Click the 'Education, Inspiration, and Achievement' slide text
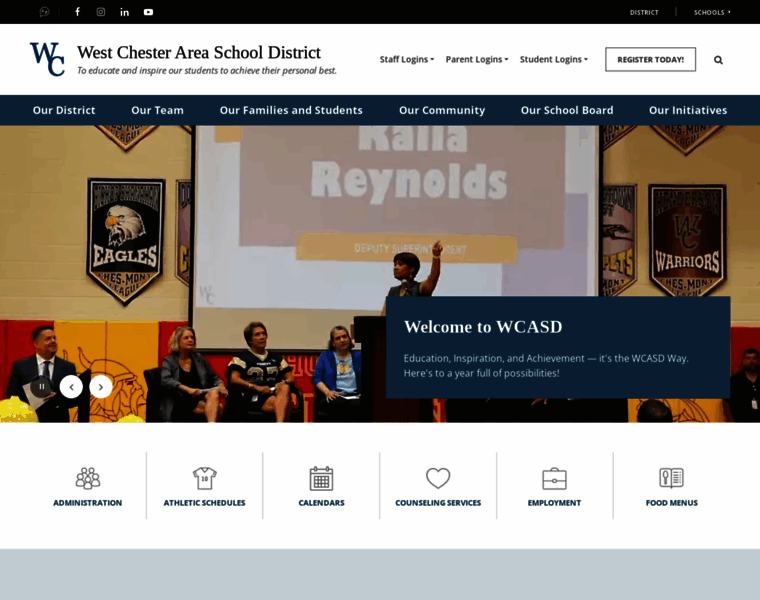 [x=546, y=365]
